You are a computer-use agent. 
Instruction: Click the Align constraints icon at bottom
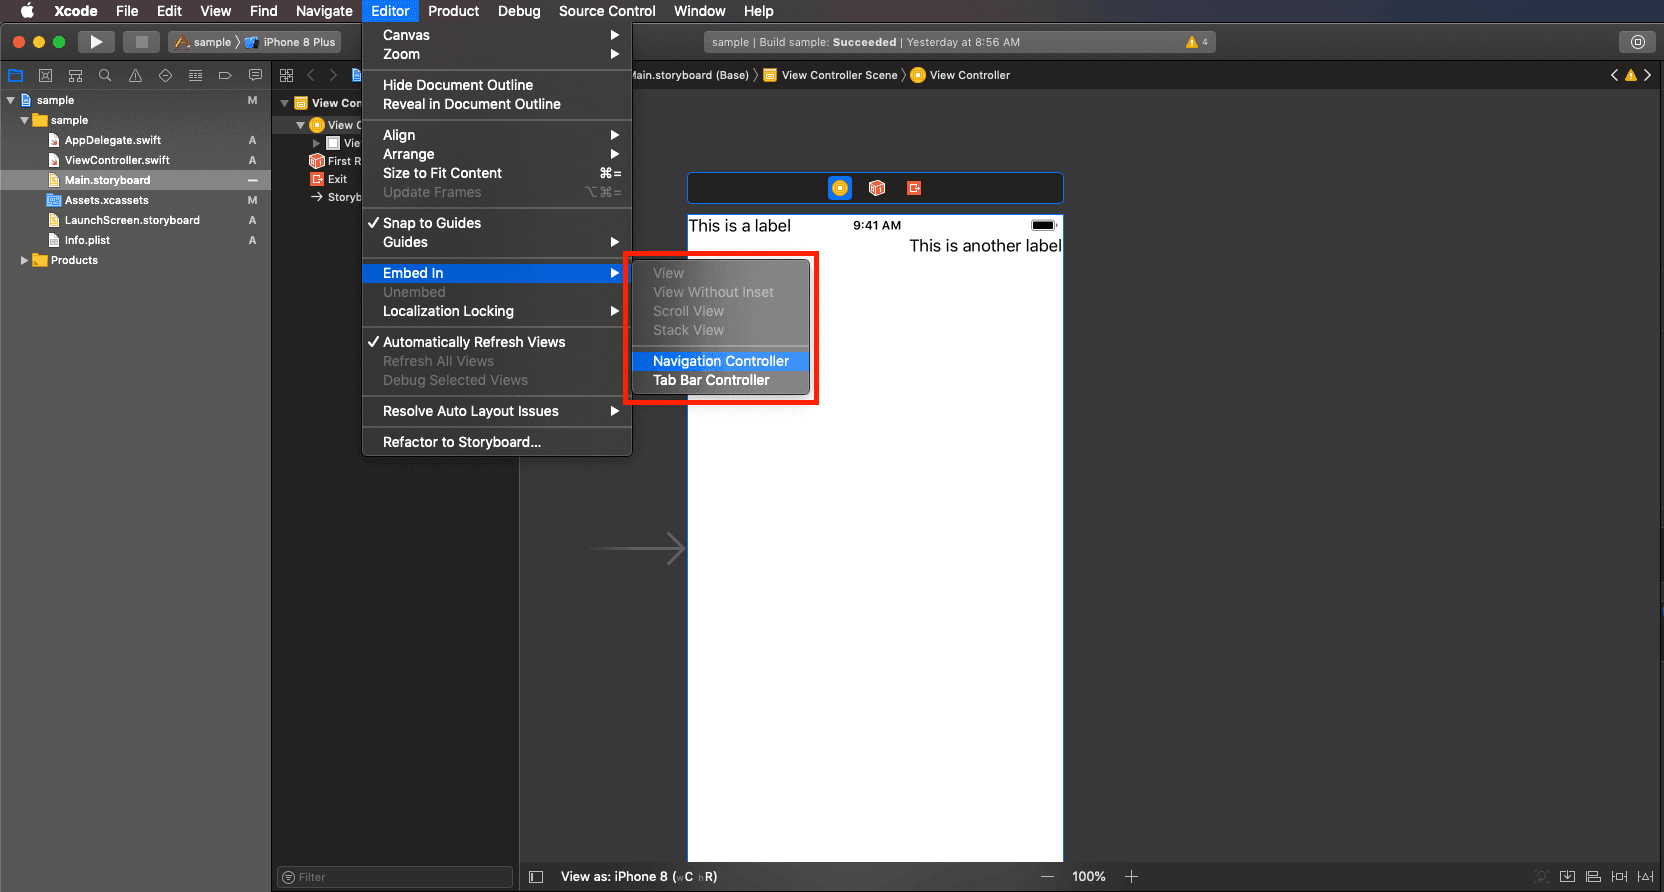(x=1593, y=877)
